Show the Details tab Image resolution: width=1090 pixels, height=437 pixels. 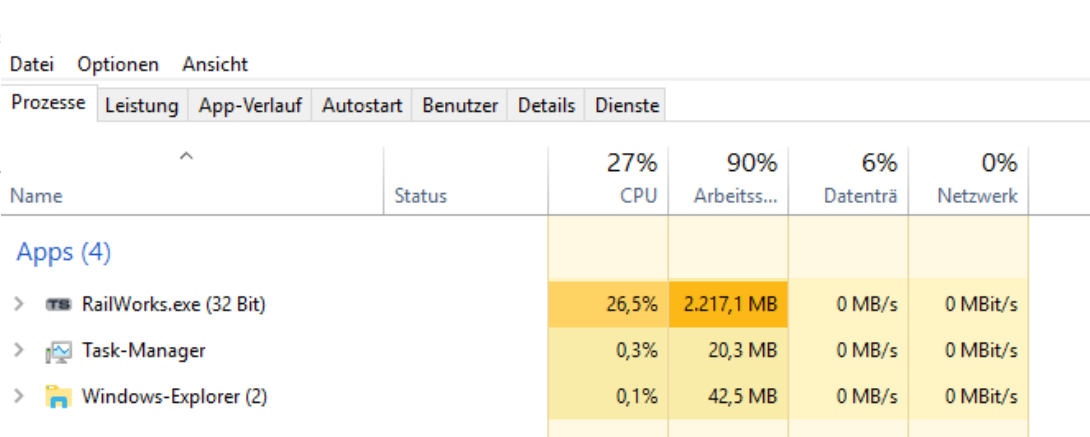coord(546,105)
